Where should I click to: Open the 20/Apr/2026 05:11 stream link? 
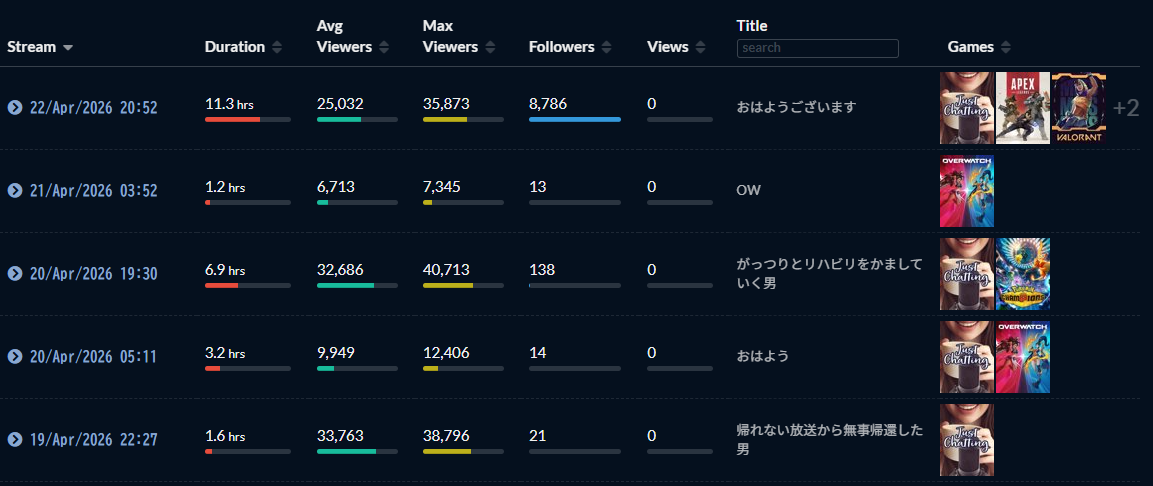coord(93,357)
